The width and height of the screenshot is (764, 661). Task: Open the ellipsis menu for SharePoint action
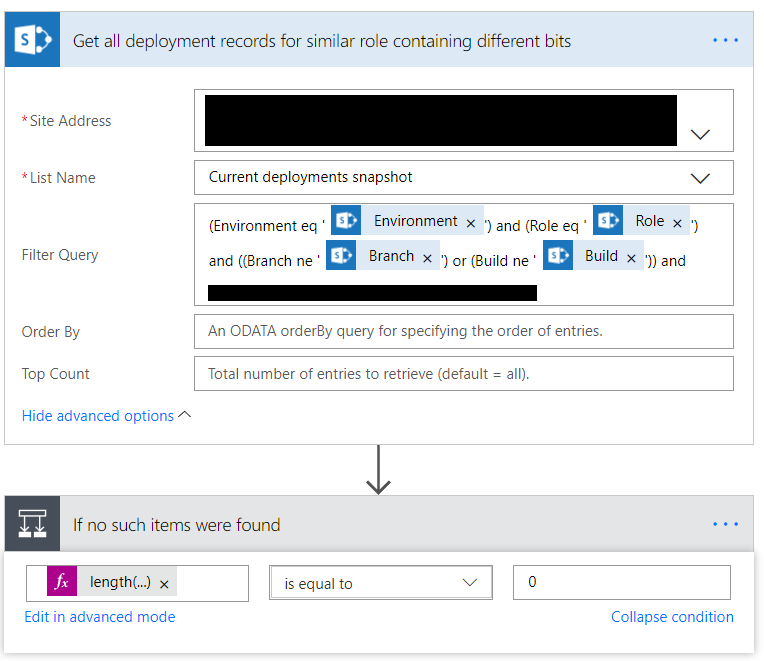pyautogui.click(x=725, y=41)
